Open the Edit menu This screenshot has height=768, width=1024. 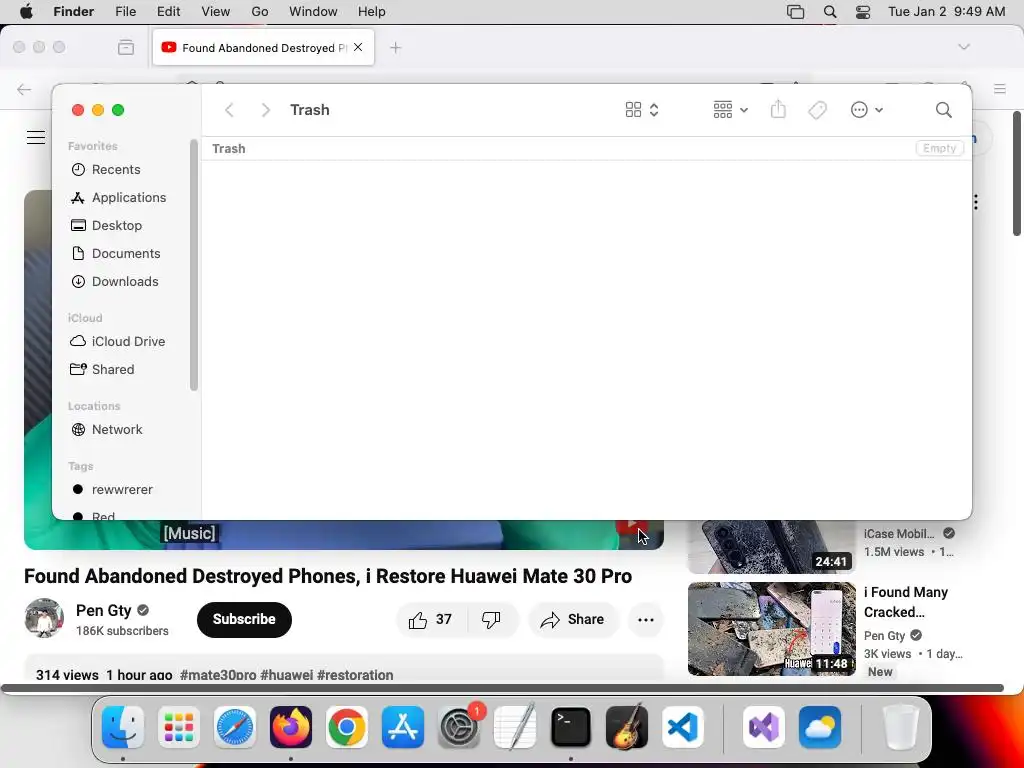[x=168, y=12]
